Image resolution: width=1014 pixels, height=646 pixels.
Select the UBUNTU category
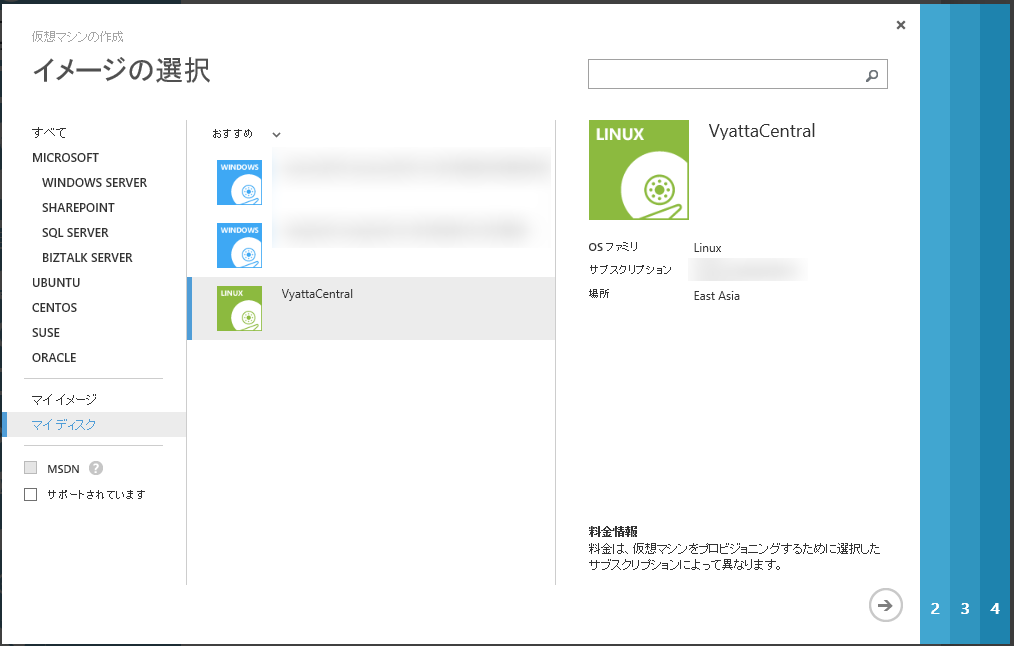pos(56,283)
